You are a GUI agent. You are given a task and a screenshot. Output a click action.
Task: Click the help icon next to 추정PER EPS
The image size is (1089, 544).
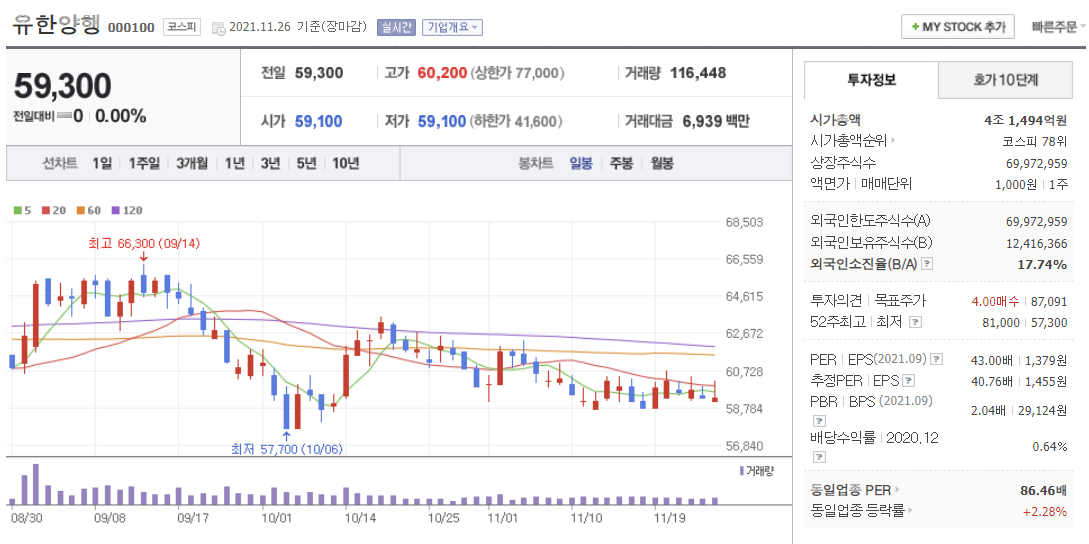tap(908, 381)
